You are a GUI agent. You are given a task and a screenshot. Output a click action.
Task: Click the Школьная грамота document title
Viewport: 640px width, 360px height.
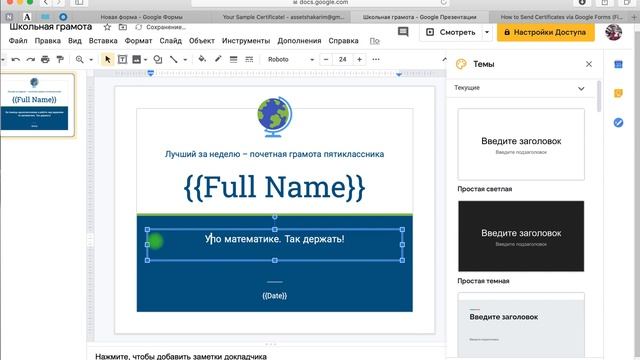point(51,27)
